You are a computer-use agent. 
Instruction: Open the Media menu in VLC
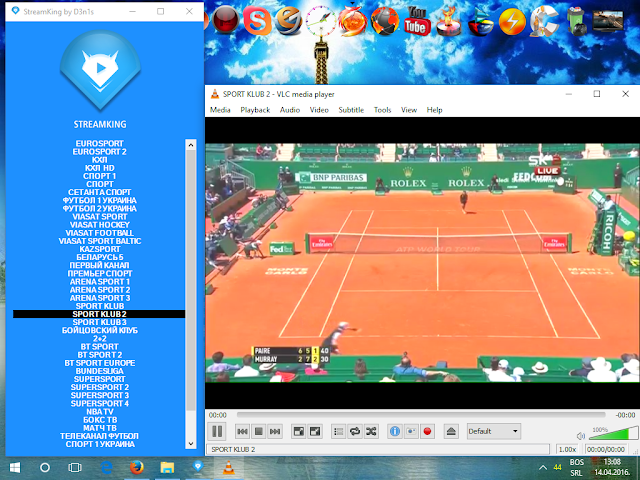pos(220,110)
